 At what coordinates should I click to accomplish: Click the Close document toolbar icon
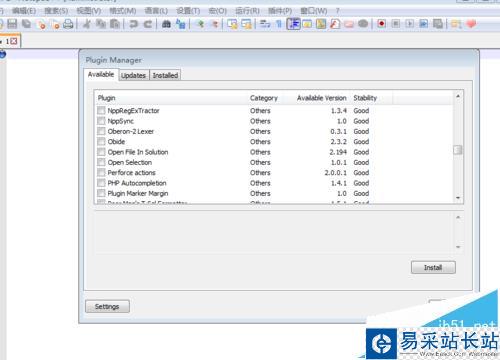click(42, 24)
